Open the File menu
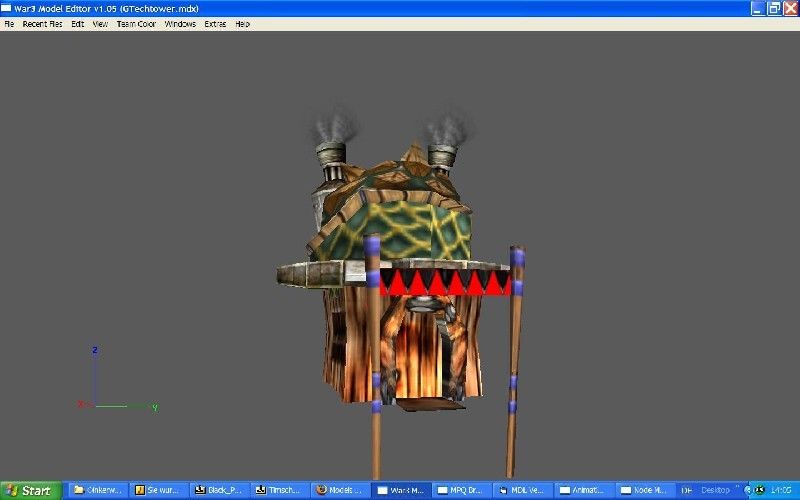 pos(9,24)
